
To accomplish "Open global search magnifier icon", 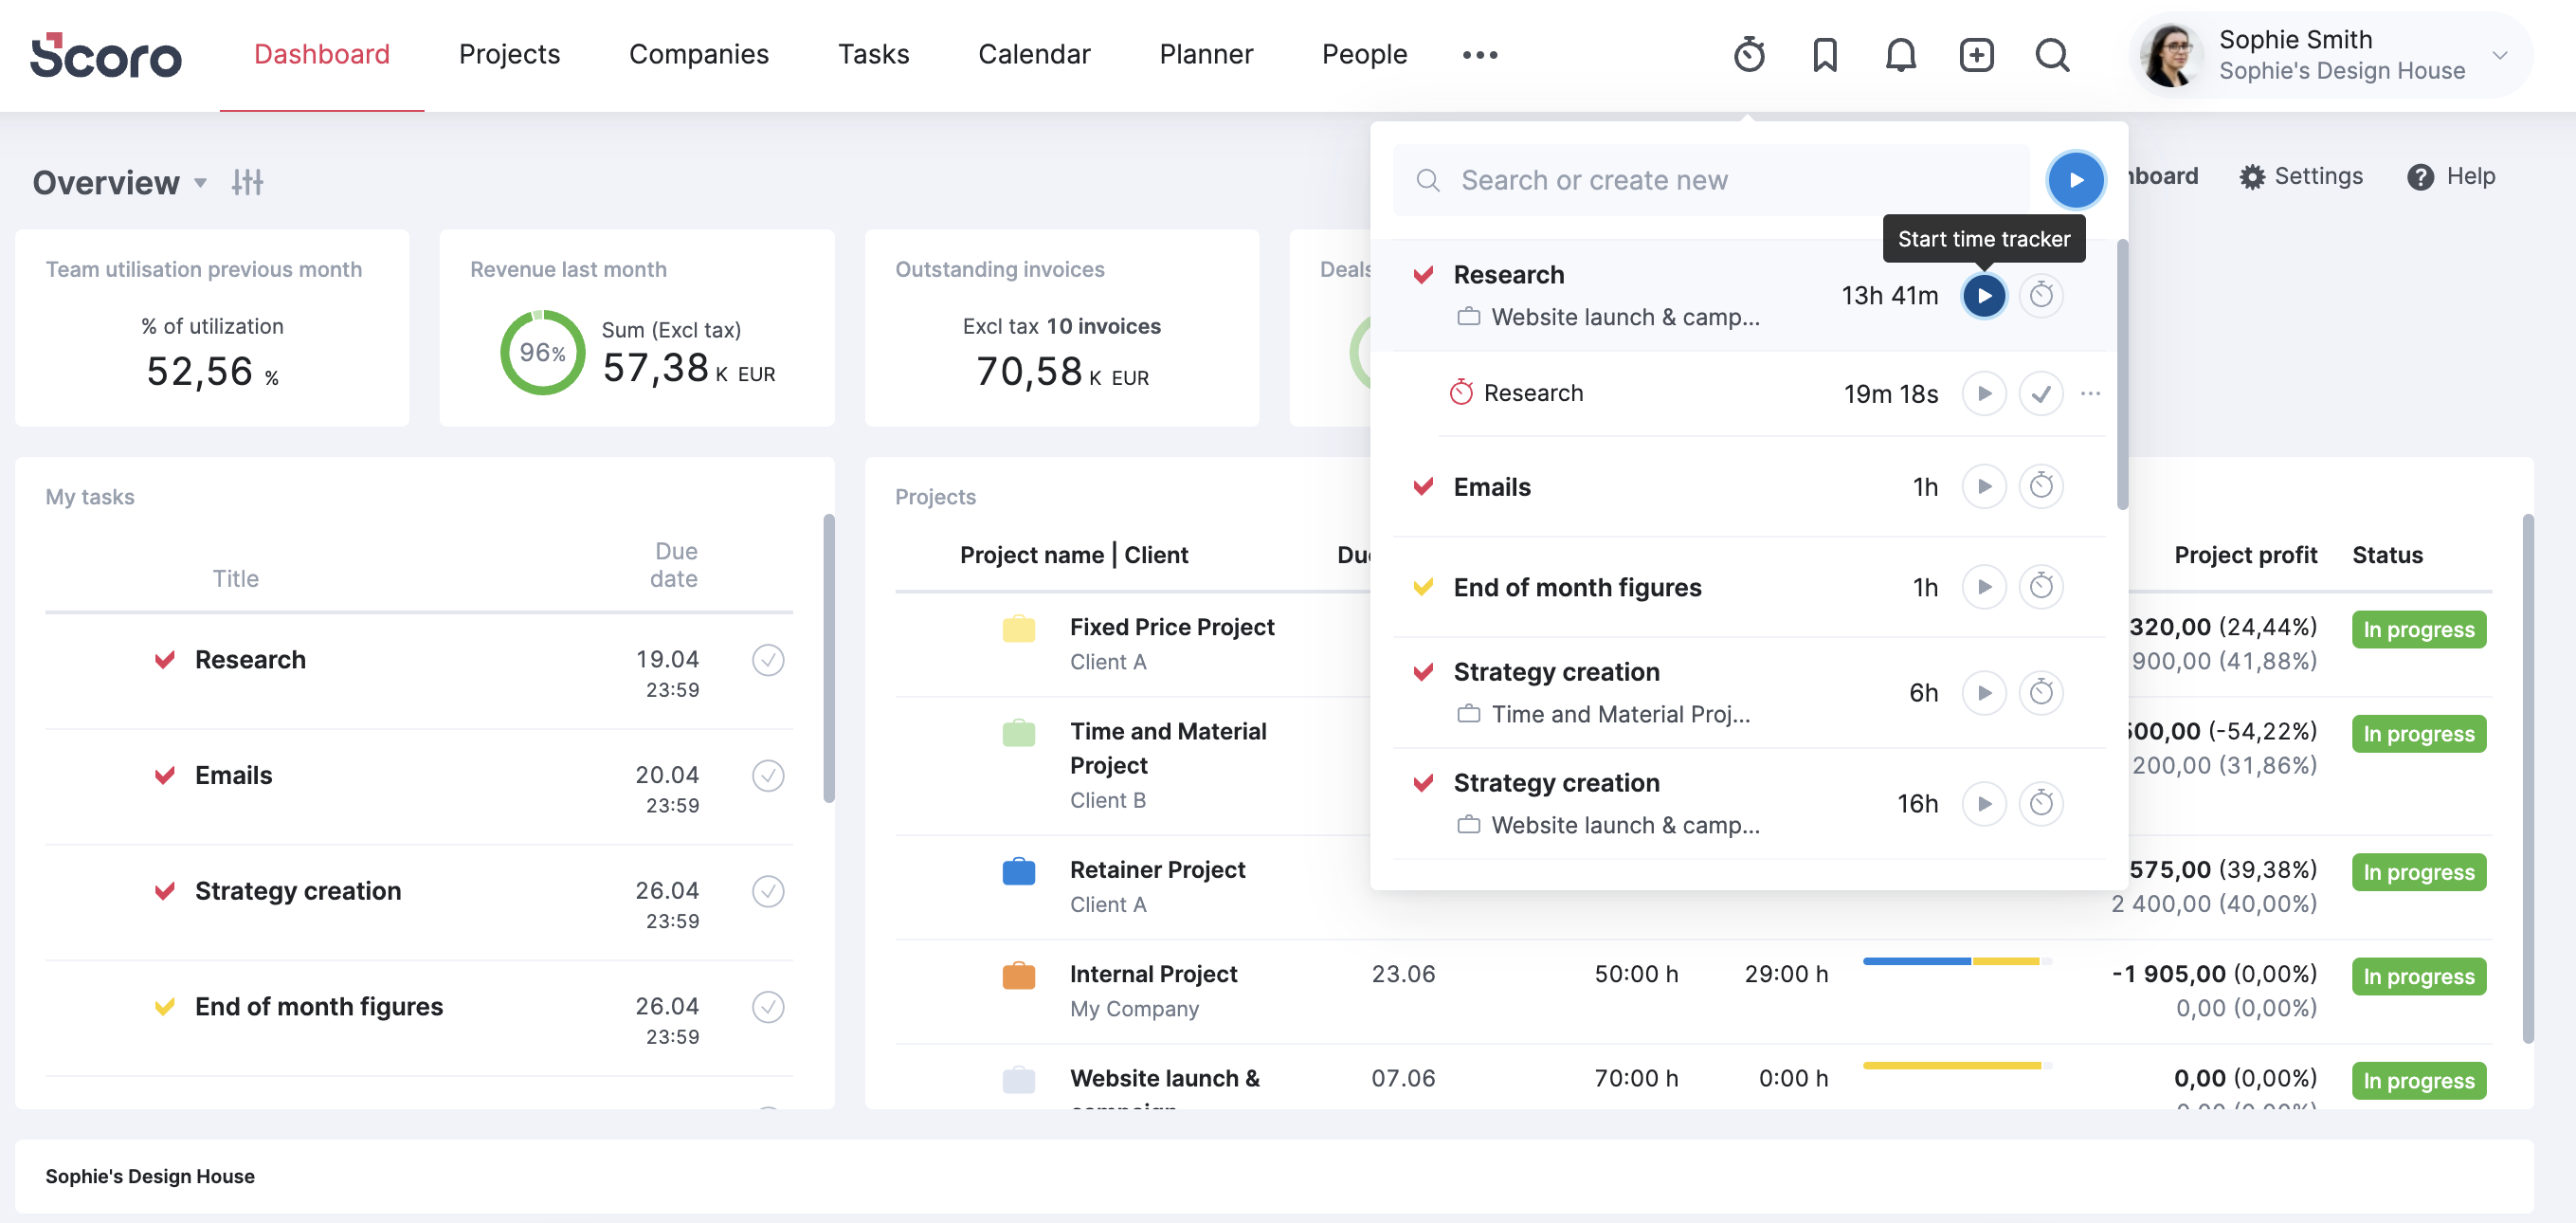I will (x=2052, y=54).
